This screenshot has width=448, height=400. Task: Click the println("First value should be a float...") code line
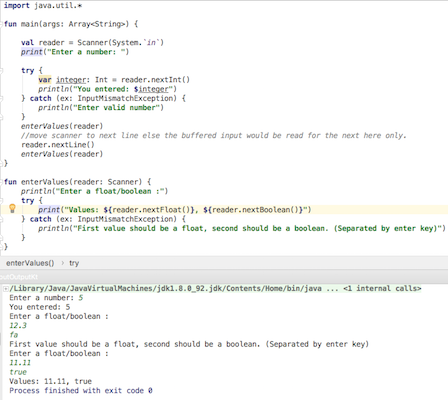pyautogui.click(x=242, y=228)
